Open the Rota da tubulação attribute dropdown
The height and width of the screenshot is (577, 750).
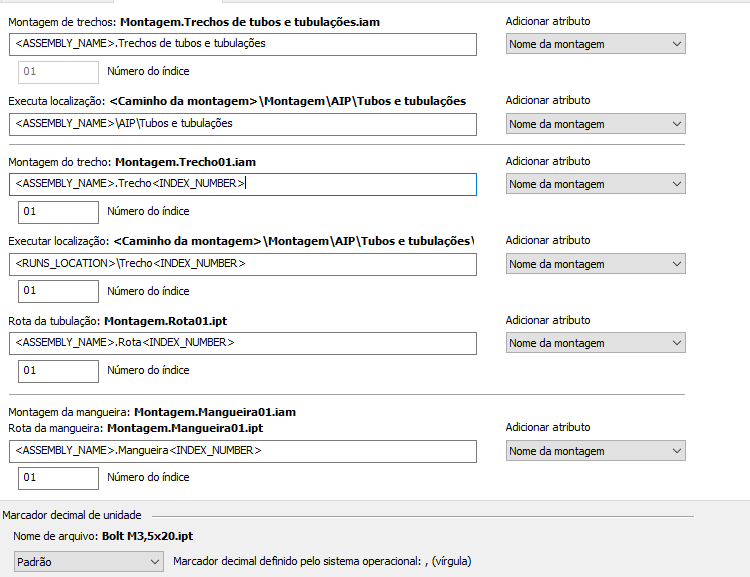coord(595,343)
